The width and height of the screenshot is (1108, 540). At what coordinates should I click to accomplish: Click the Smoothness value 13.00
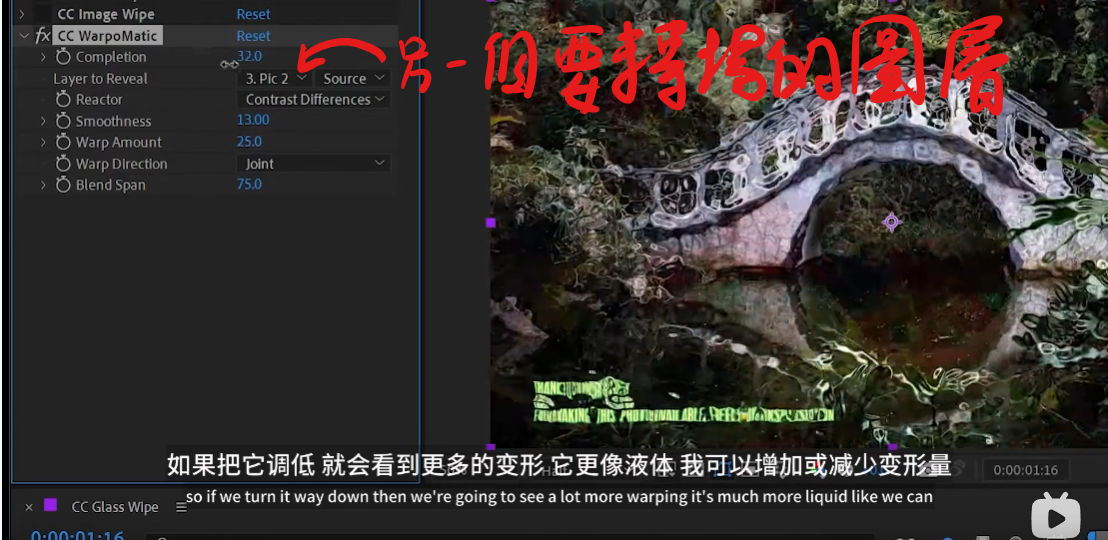pos(253,120)
